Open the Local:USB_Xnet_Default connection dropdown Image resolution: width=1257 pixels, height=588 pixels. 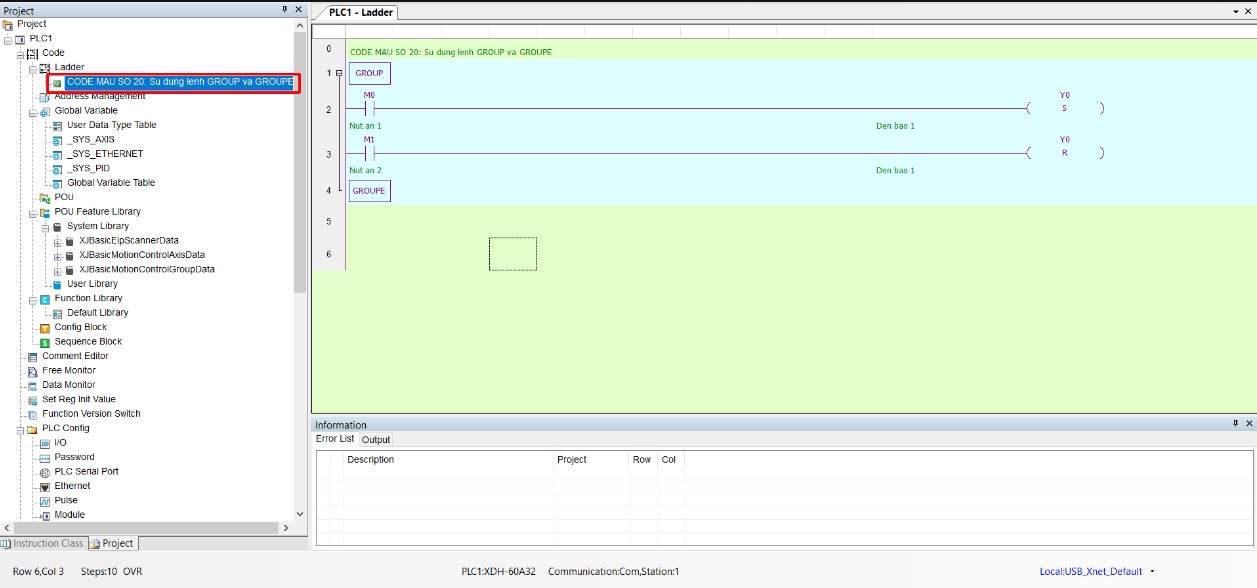click(1152, 572)
